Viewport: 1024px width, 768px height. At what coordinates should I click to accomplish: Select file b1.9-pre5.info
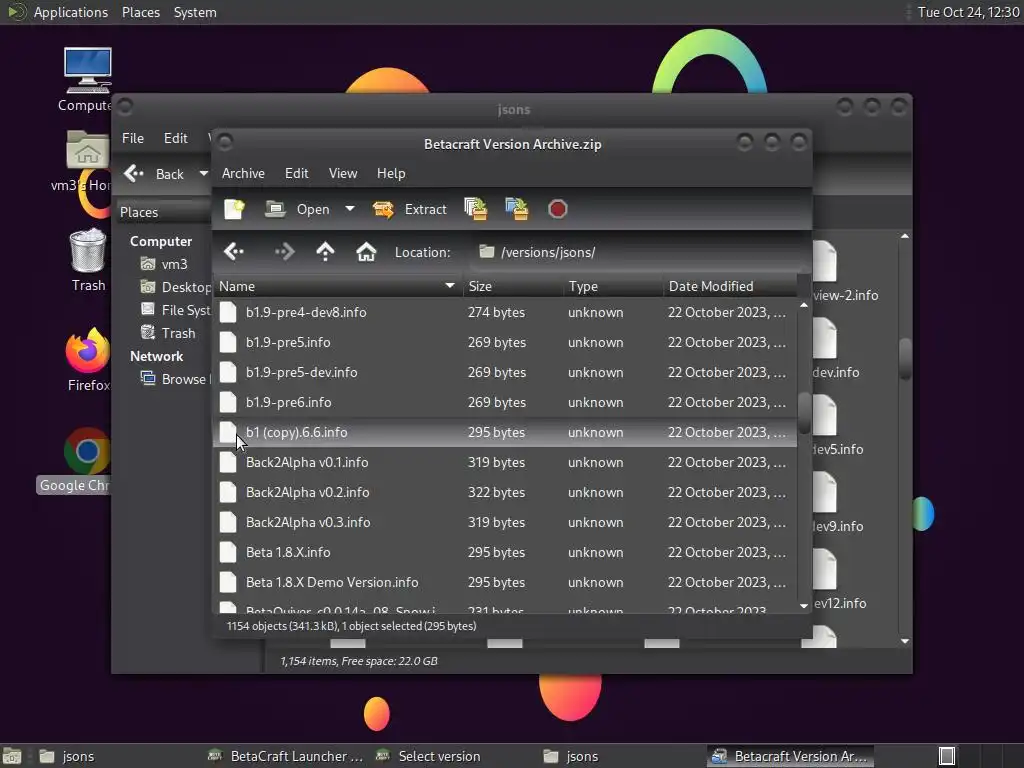[505, 342]
